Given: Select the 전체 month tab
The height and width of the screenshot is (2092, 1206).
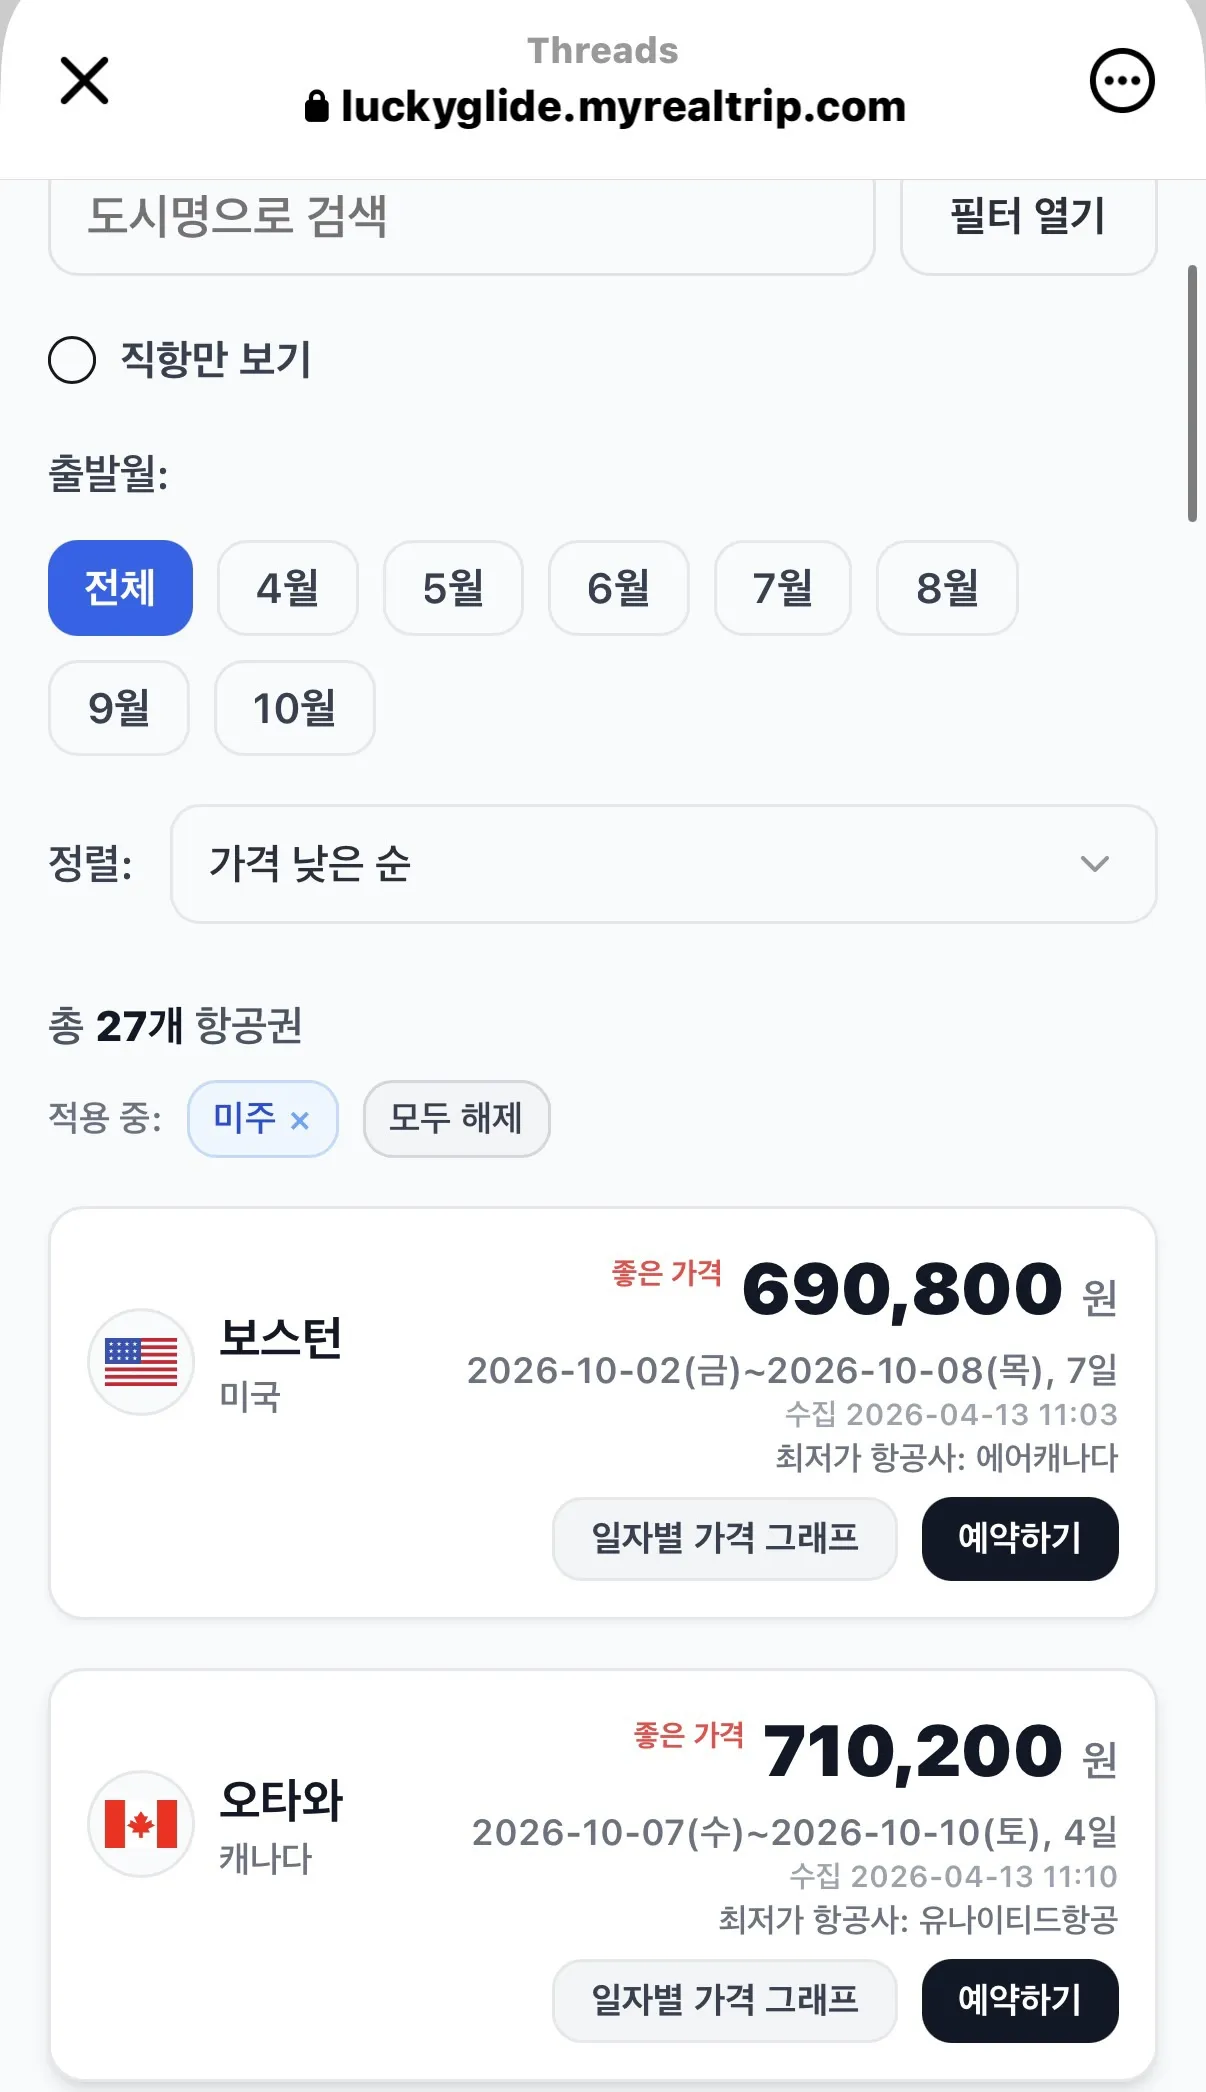Looking at the screenshot, I should [x=120, y=588].
